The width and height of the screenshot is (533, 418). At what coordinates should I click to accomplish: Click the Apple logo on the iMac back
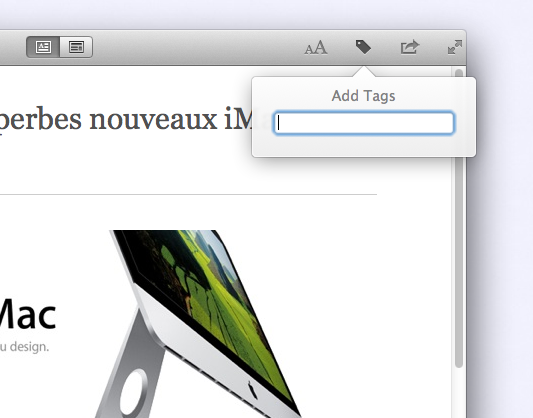(252, 390)
